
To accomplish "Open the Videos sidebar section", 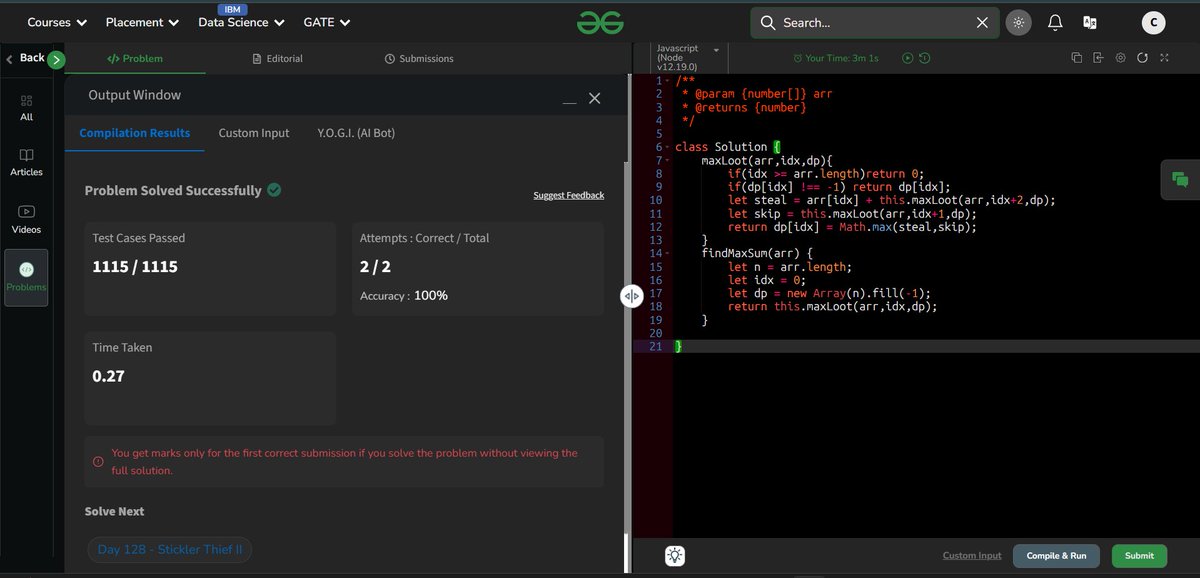I will (x=26, y=220).
